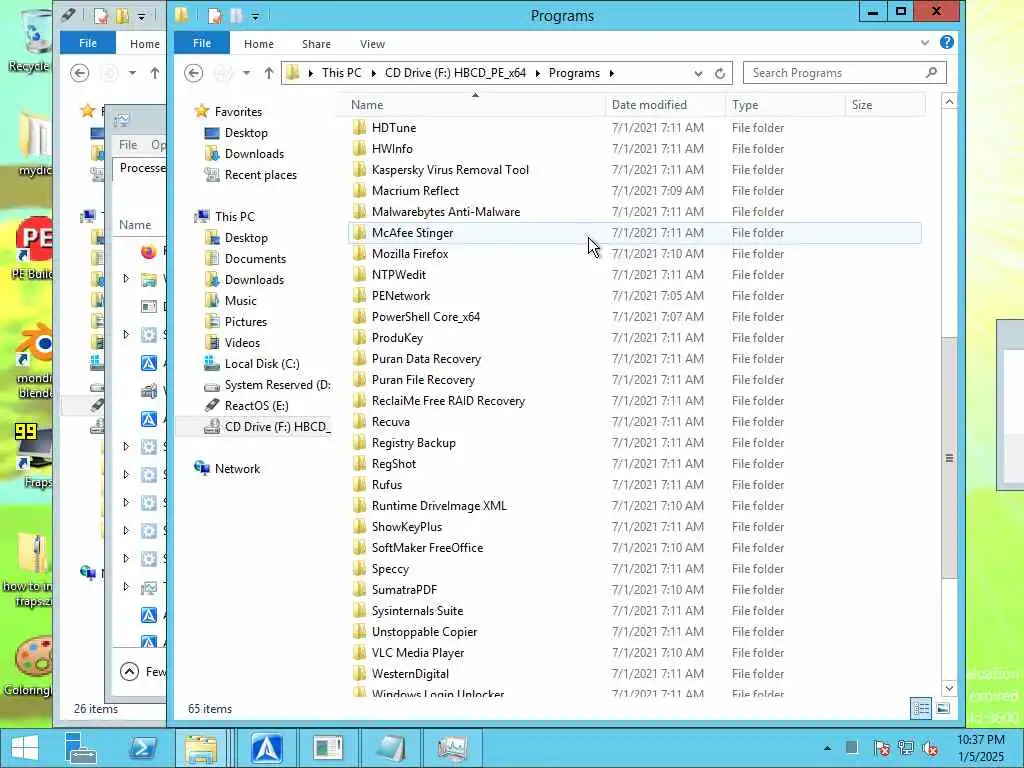The image size is (1024, 768).
Task: Open Windows Start button
Action: 24,748
